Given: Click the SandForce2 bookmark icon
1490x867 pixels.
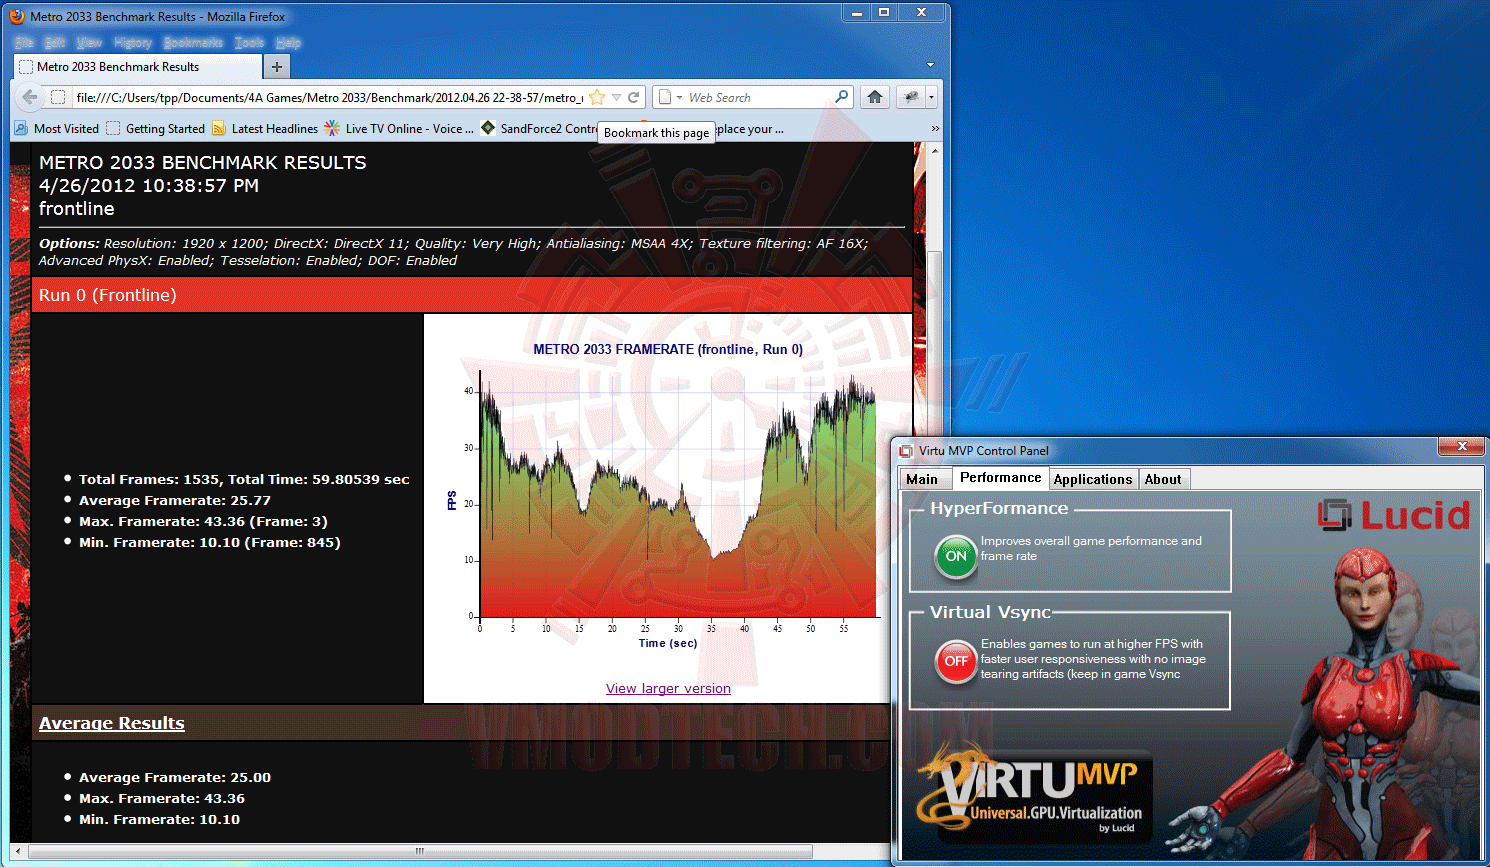Looking at the screenshot, I should click(488, 128).
